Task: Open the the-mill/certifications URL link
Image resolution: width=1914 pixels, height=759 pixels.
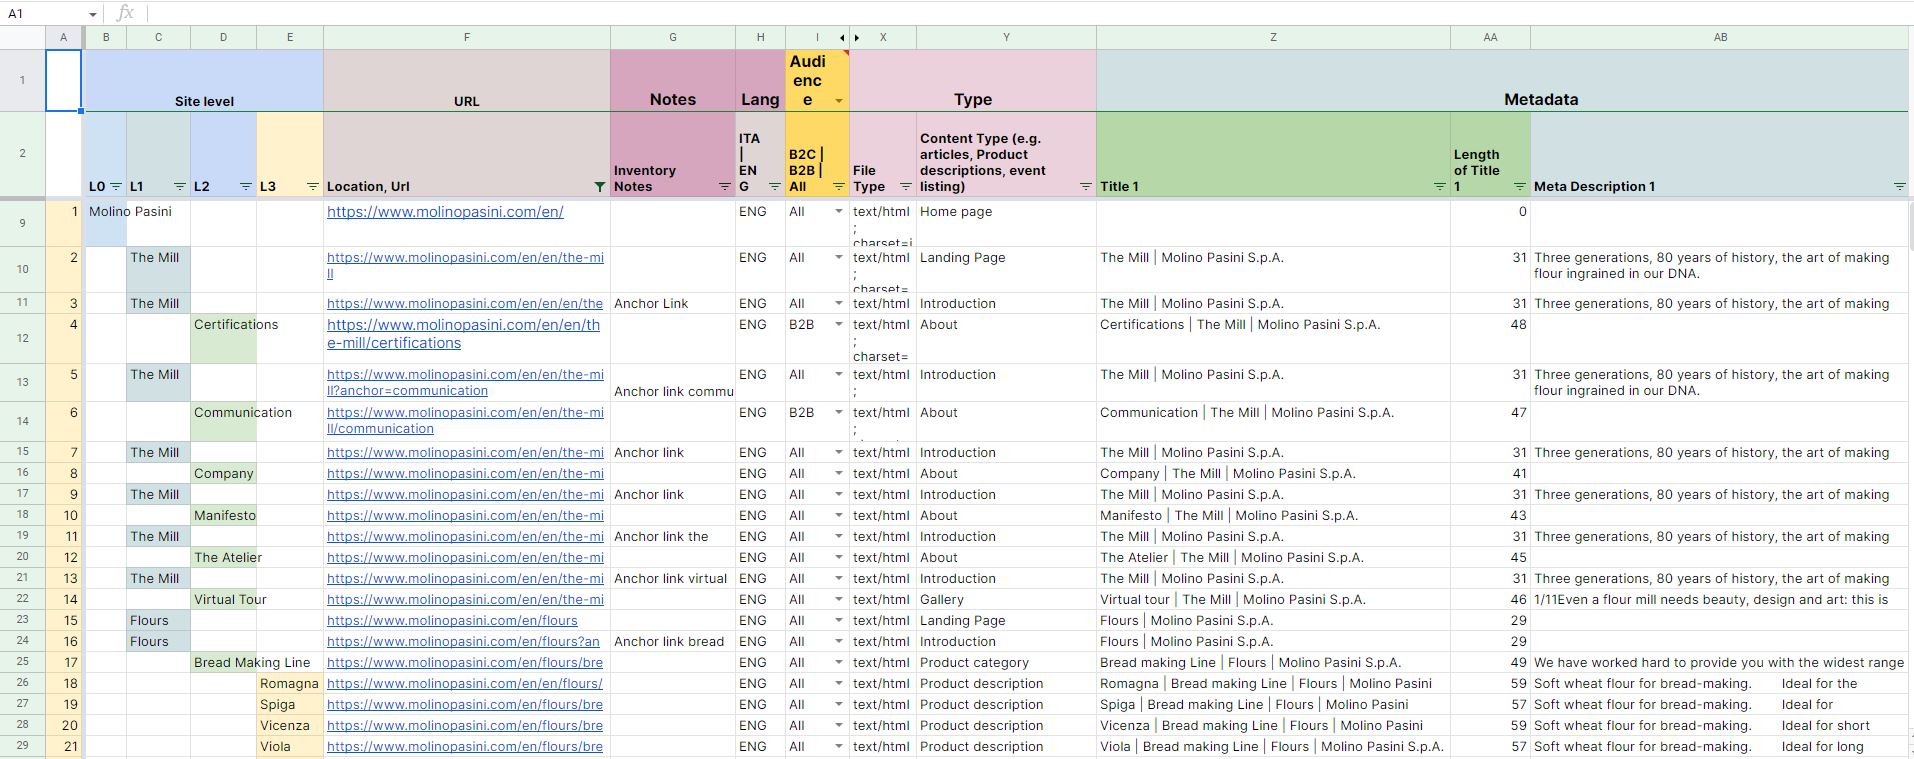Action: tap(464, 334)
